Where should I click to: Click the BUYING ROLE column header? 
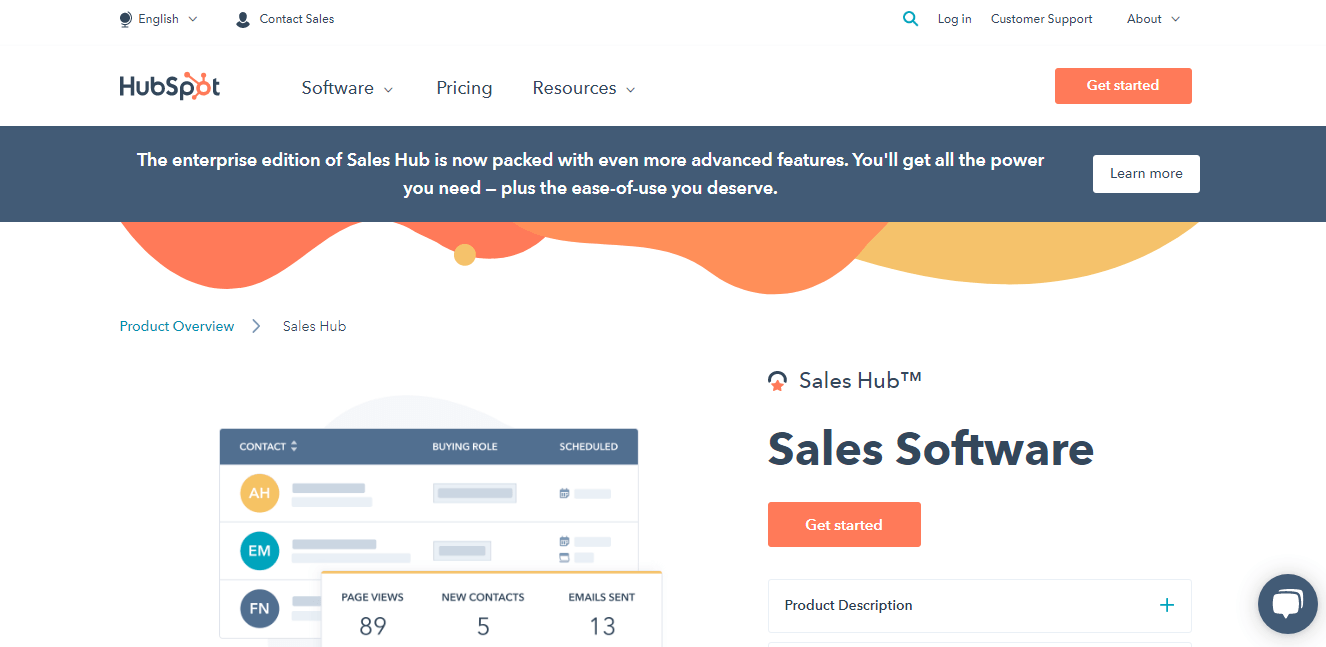coord(465,446)
